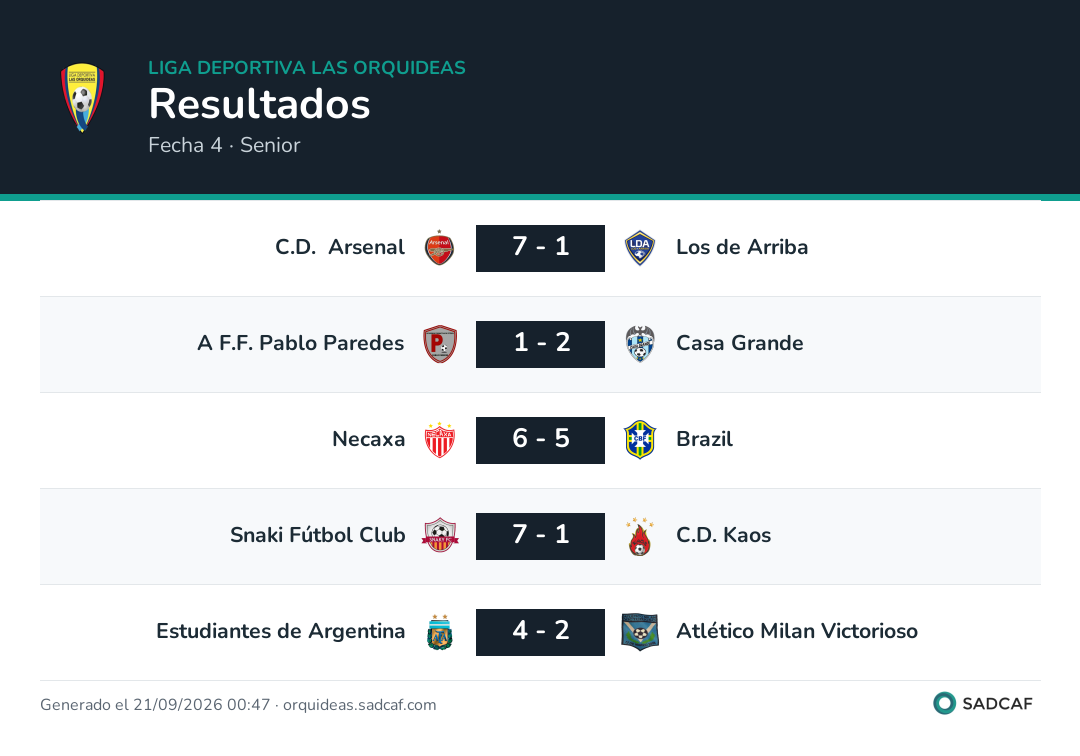
Task: Open the 6 - 5 Necaxa score box
Action: [540, 440]
